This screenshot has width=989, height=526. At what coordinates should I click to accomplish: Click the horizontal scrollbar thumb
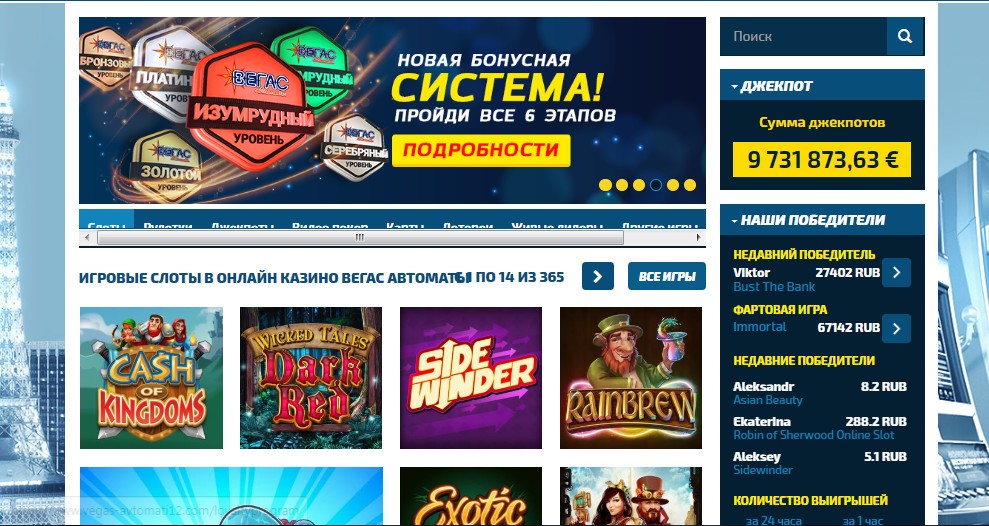click(x=360, y=237)
